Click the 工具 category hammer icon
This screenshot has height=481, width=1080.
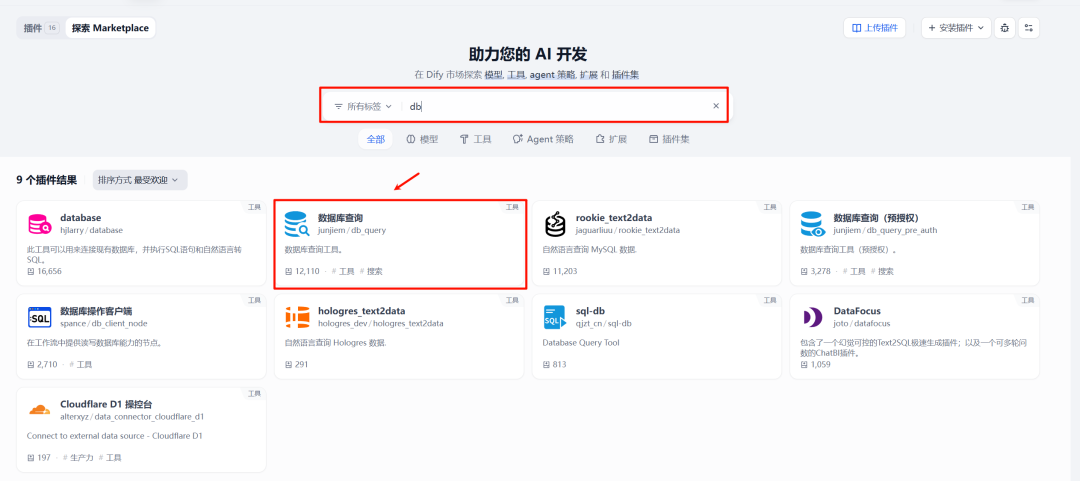click(x=464, y=139)
